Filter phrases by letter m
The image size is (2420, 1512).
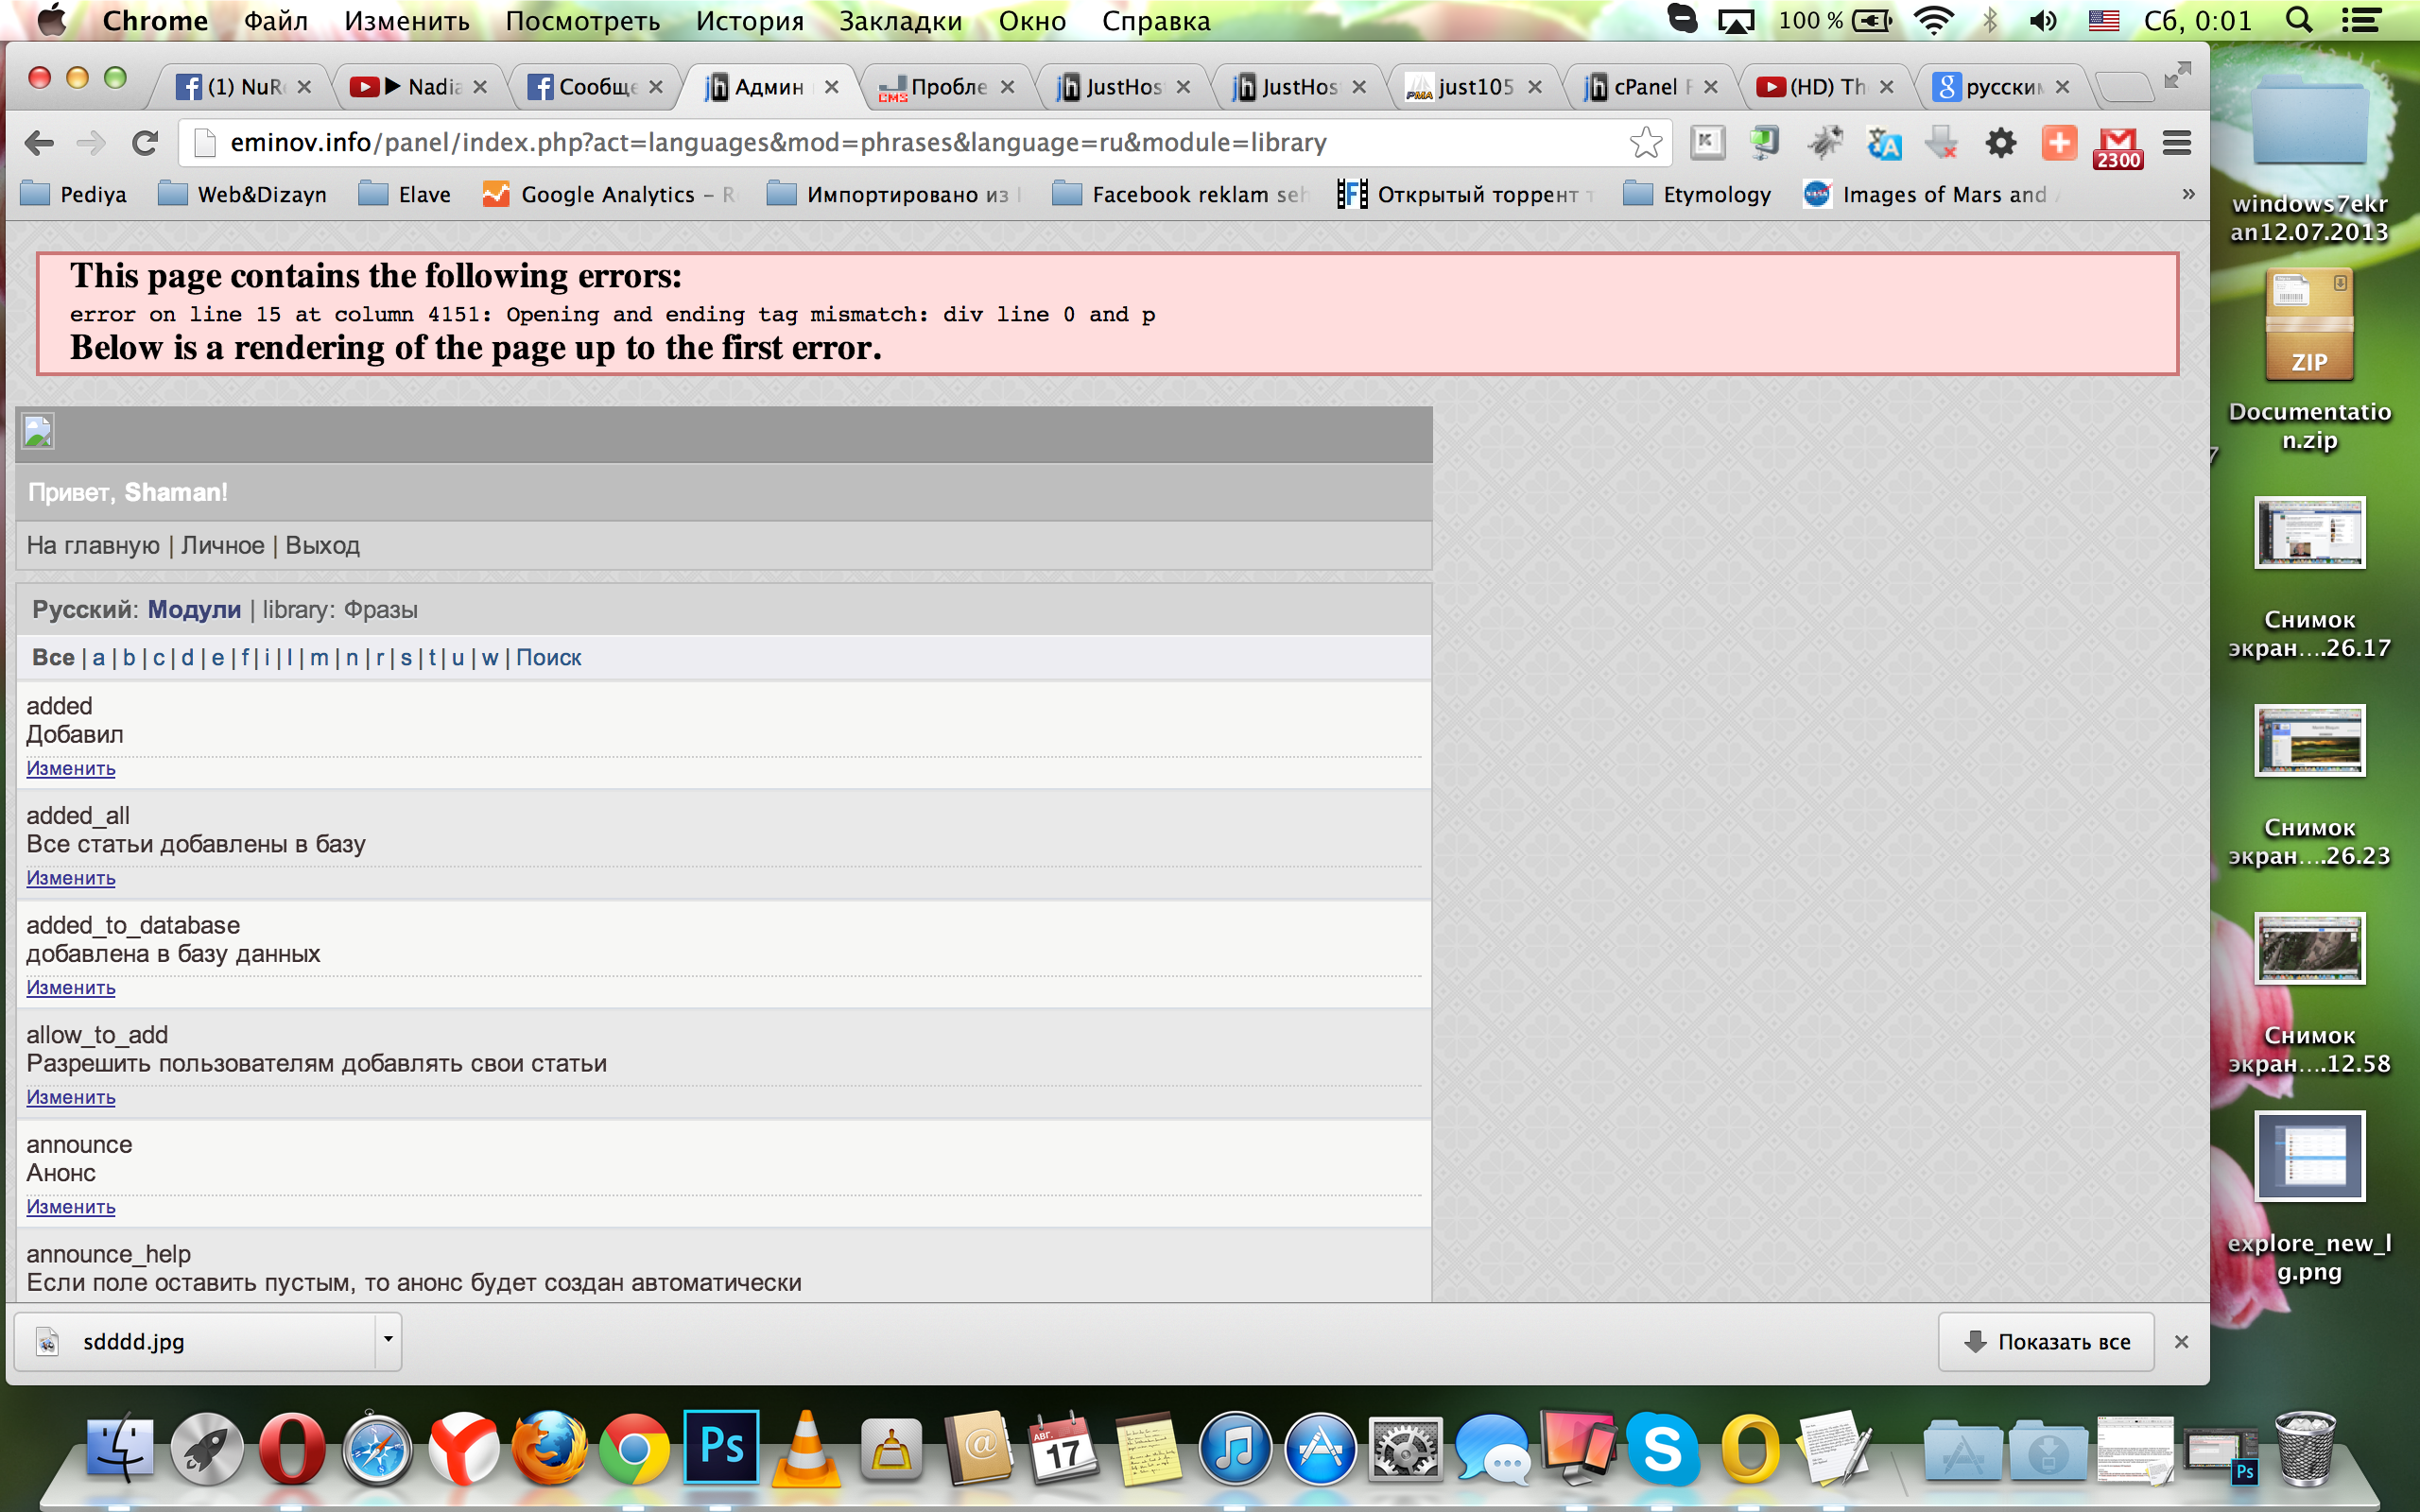pos(319,657)
